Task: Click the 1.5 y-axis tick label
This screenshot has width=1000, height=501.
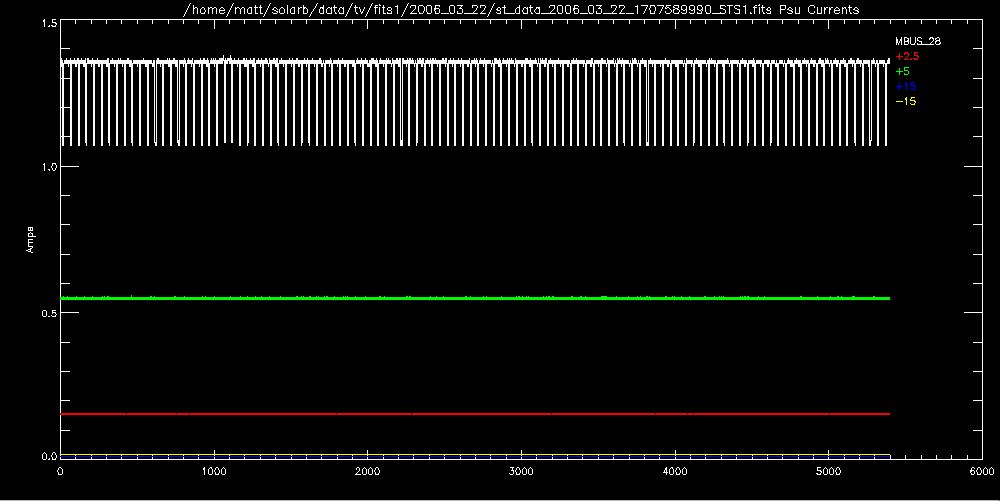Action: (x=50, y=23)
